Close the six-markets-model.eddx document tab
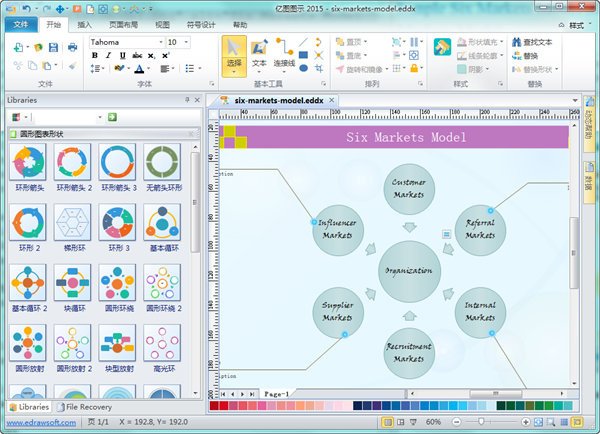The width and height of the screenshot is (600, 434). pos(331,101)
